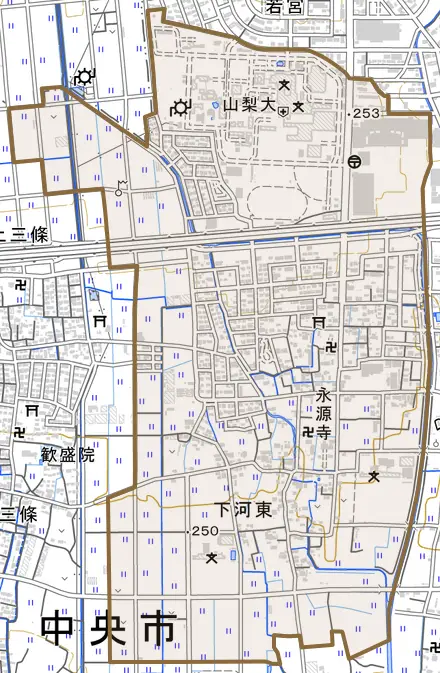Click the post office symbol below 253
The width and height of the screenshot is (440, 673).
[x=355, y=162]
